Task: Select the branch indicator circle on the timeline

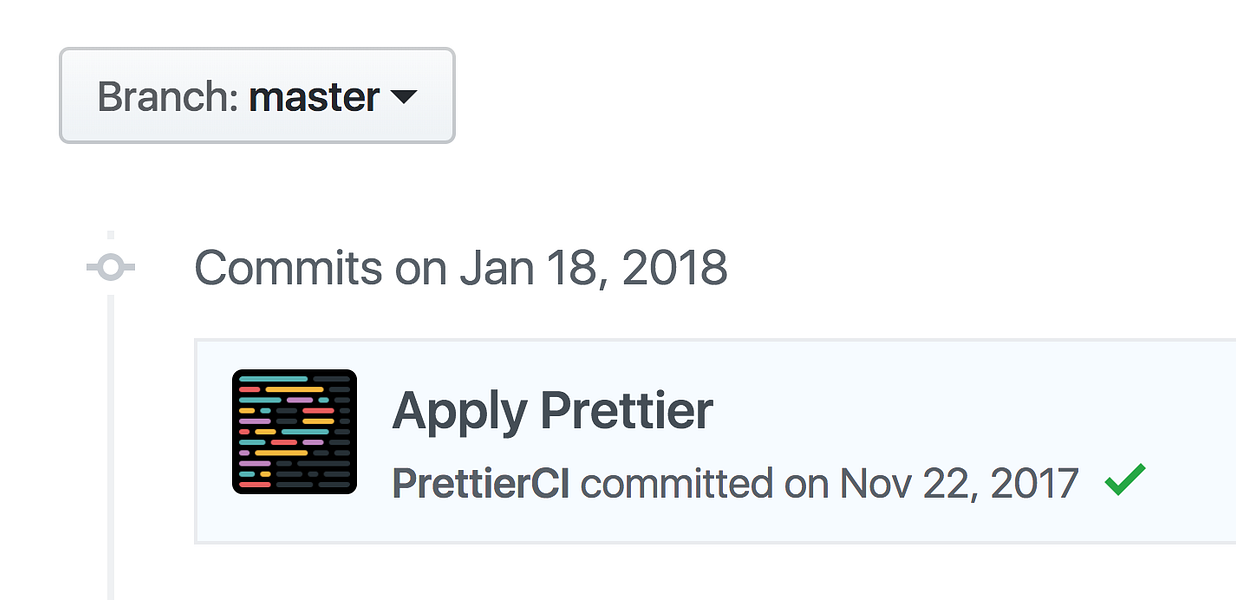Action: click(110, 265)
